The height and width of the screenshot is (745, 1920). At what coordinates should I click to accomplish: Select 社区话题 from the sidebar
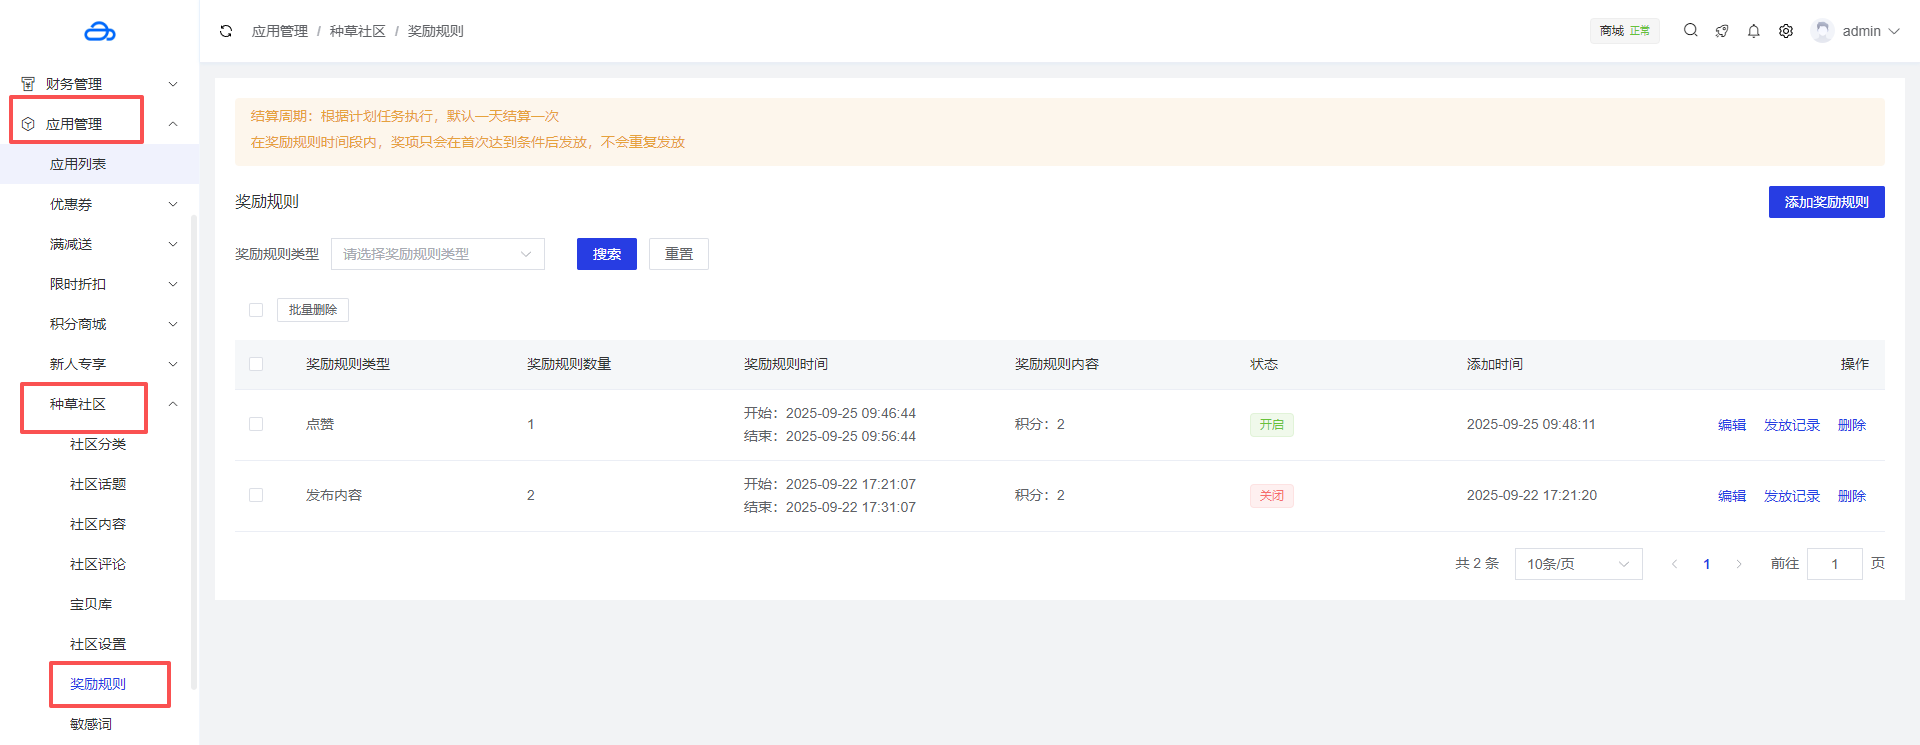coord(98,484)
